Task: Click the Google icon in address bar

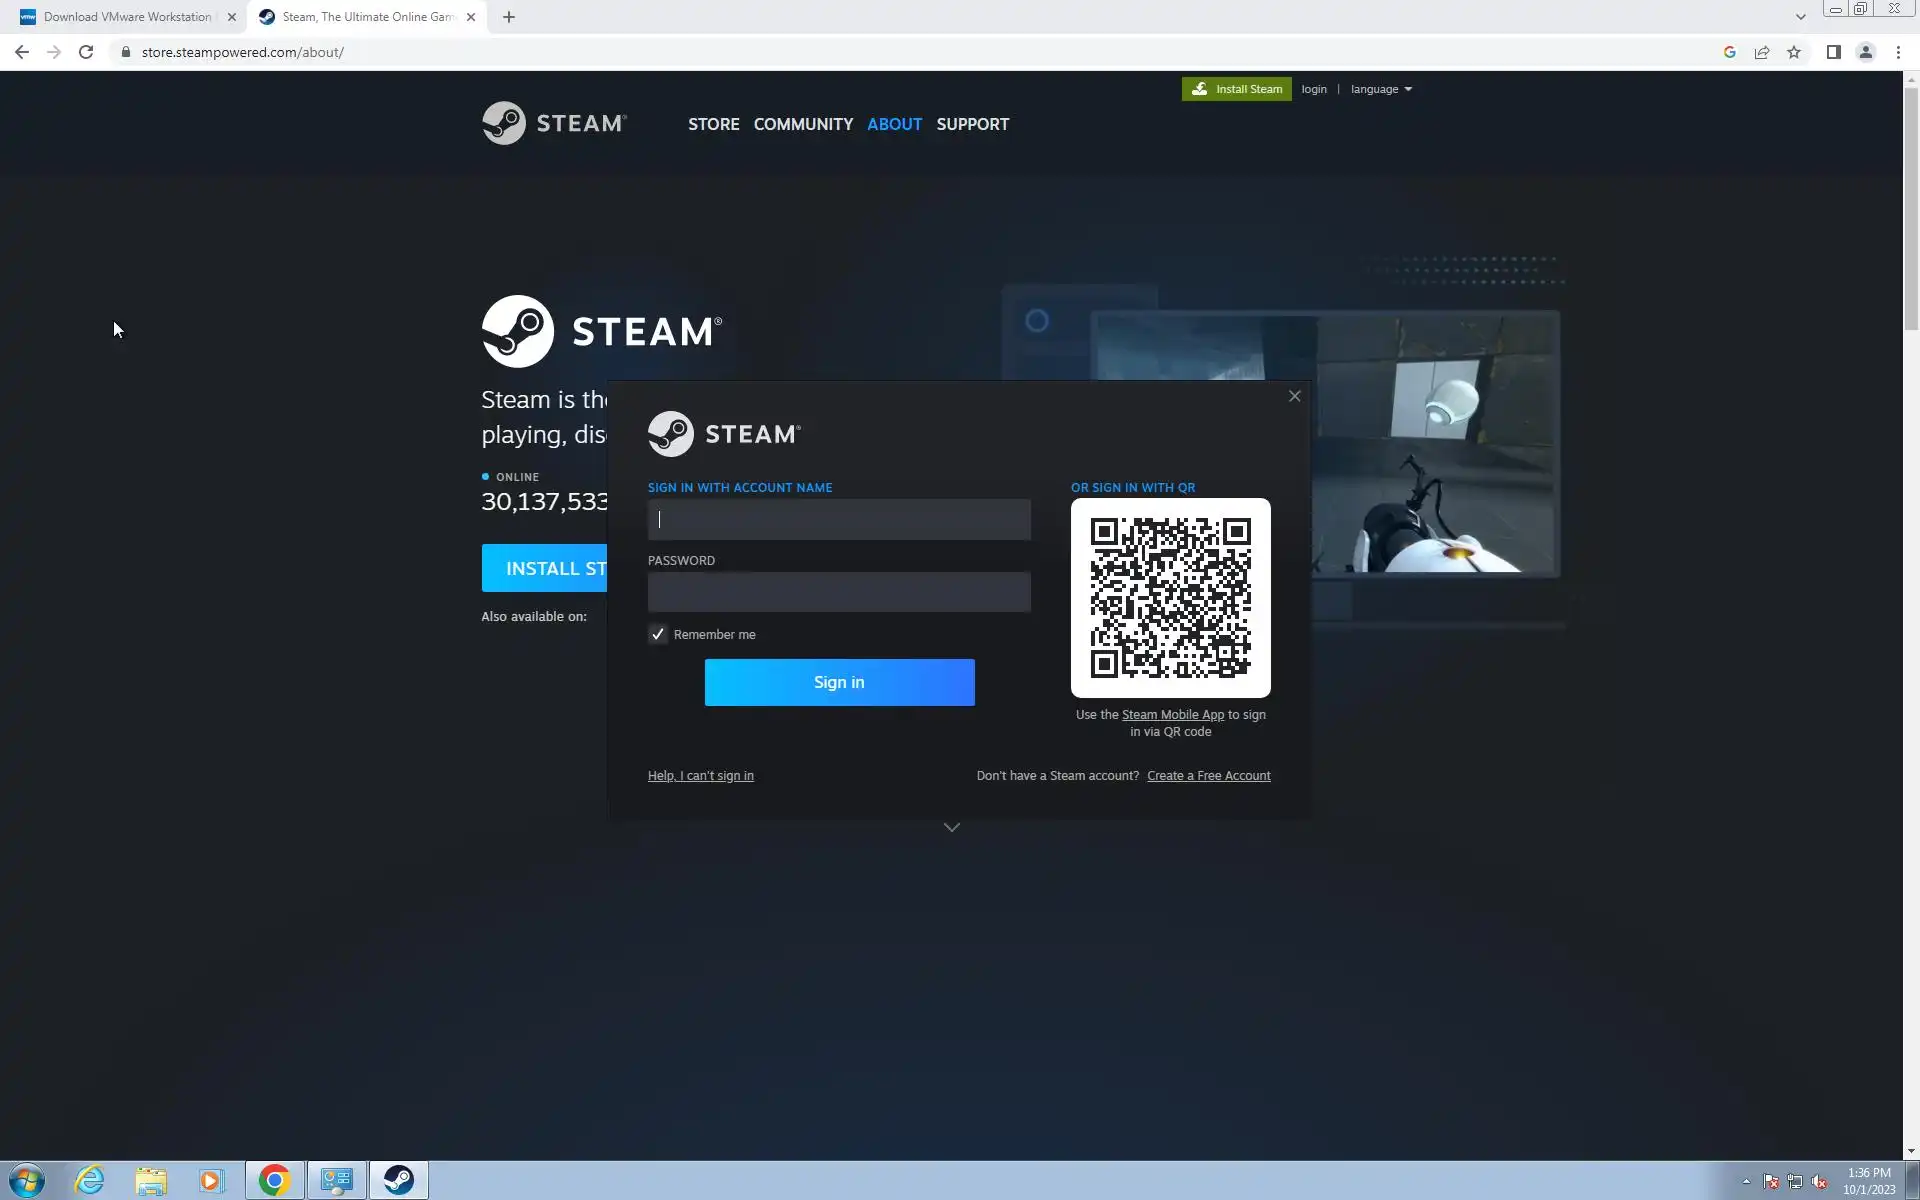Action: click(1729, 52)
